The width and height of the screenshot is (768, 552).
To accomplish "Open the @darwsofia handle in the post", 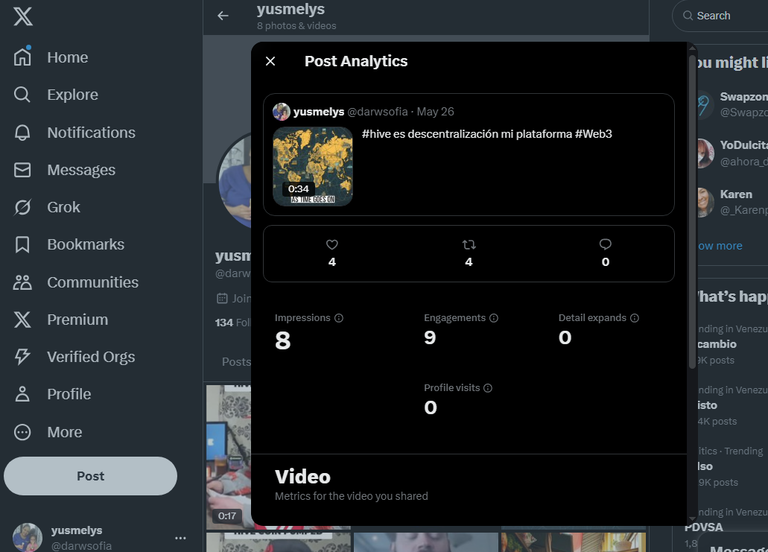I will click(378, 112).
